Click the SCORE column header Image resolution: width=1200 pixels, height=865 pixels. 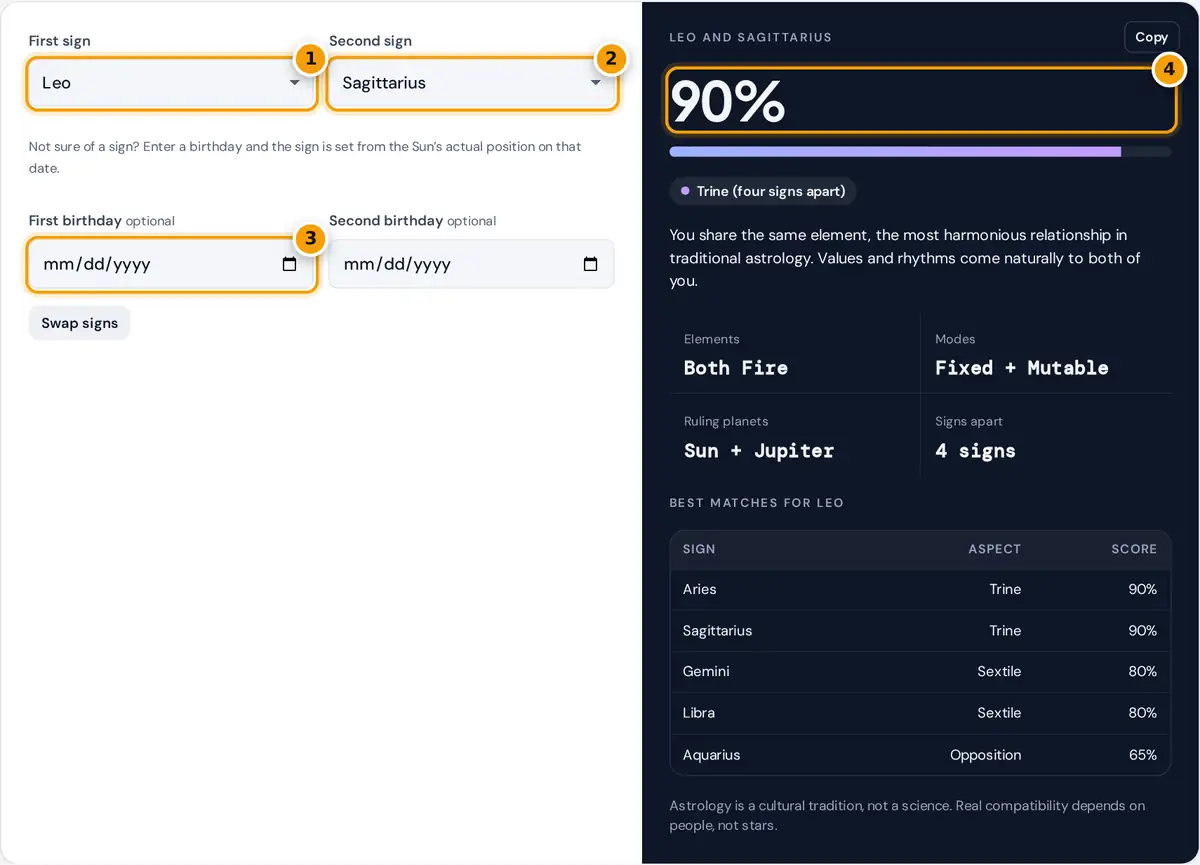1134,549
